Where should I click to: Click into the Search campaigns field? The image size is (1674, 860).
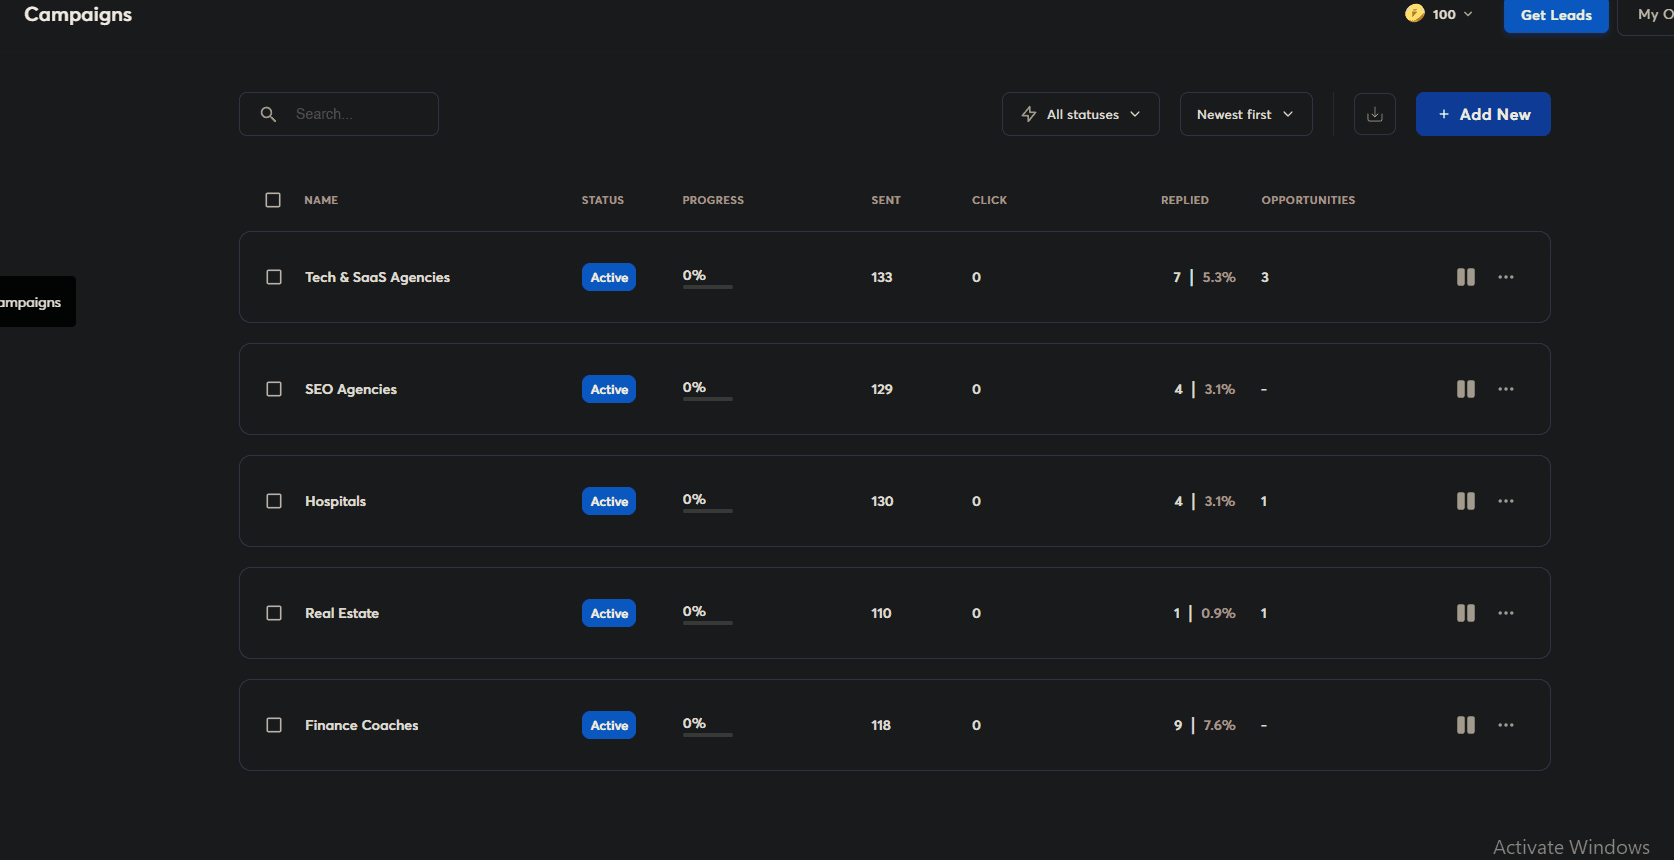click(339, 114)
